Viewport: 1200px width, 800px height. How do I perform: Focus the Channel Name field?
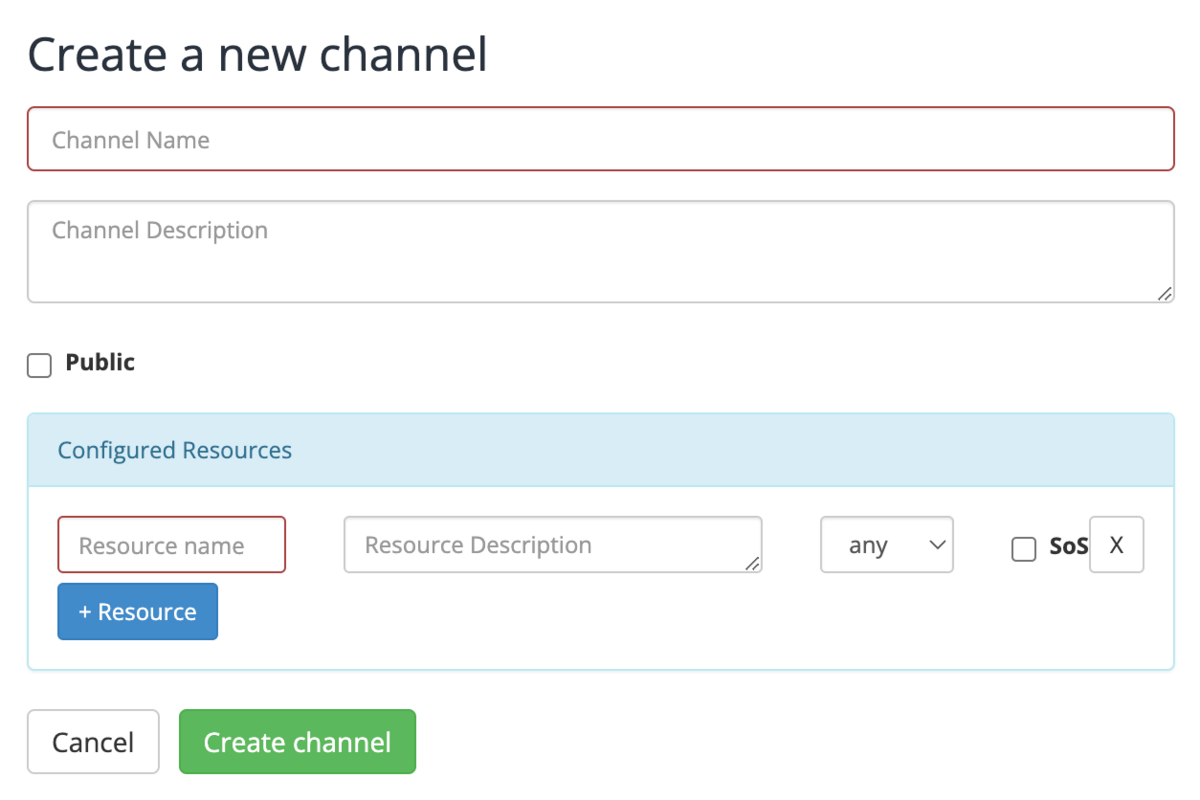600,140
